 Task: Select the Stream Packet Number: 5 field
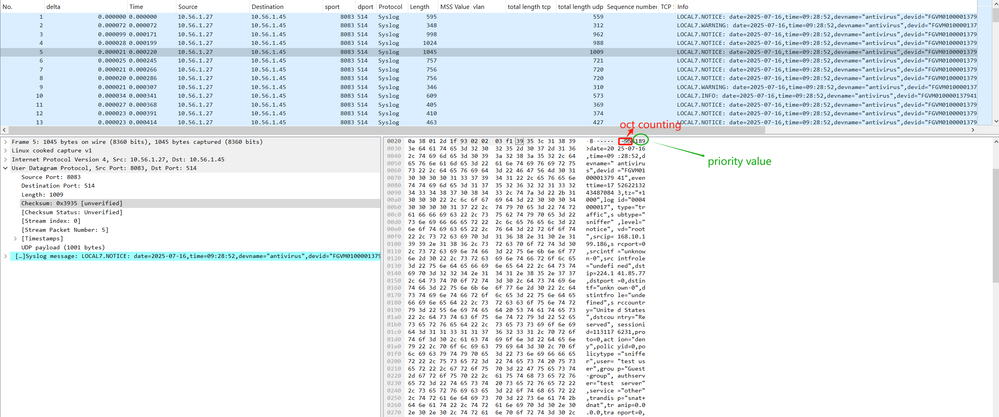pyautogui.click(x=65, y=229)
